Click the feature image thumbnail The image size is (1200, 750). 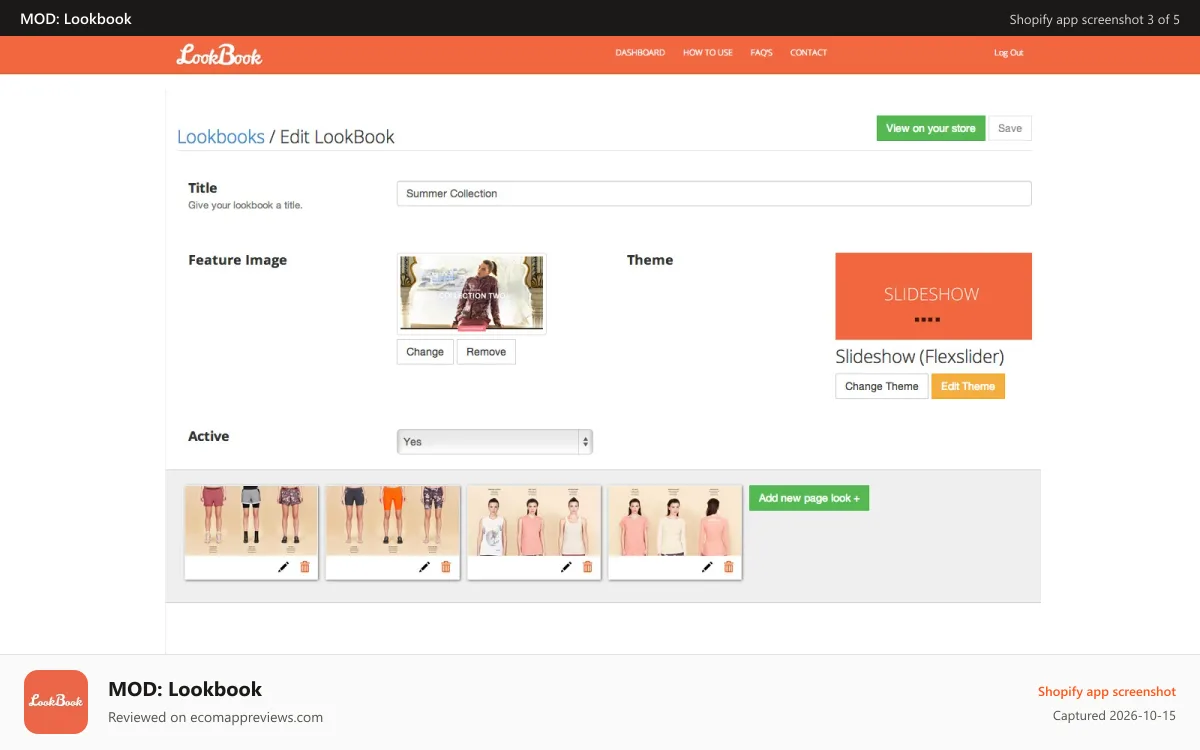tap(472, 293)
